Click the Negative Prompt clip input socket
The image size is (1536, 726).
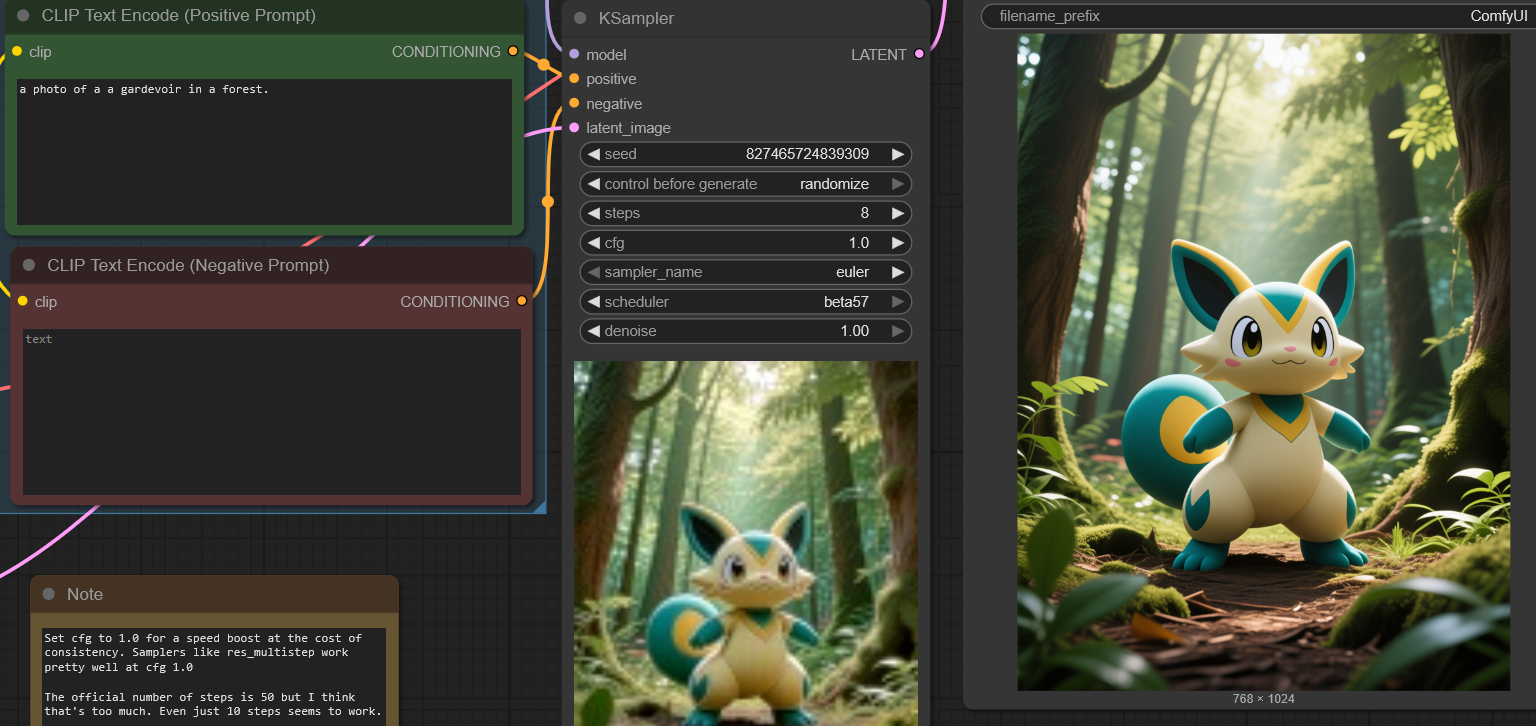[x=22, y=301]
